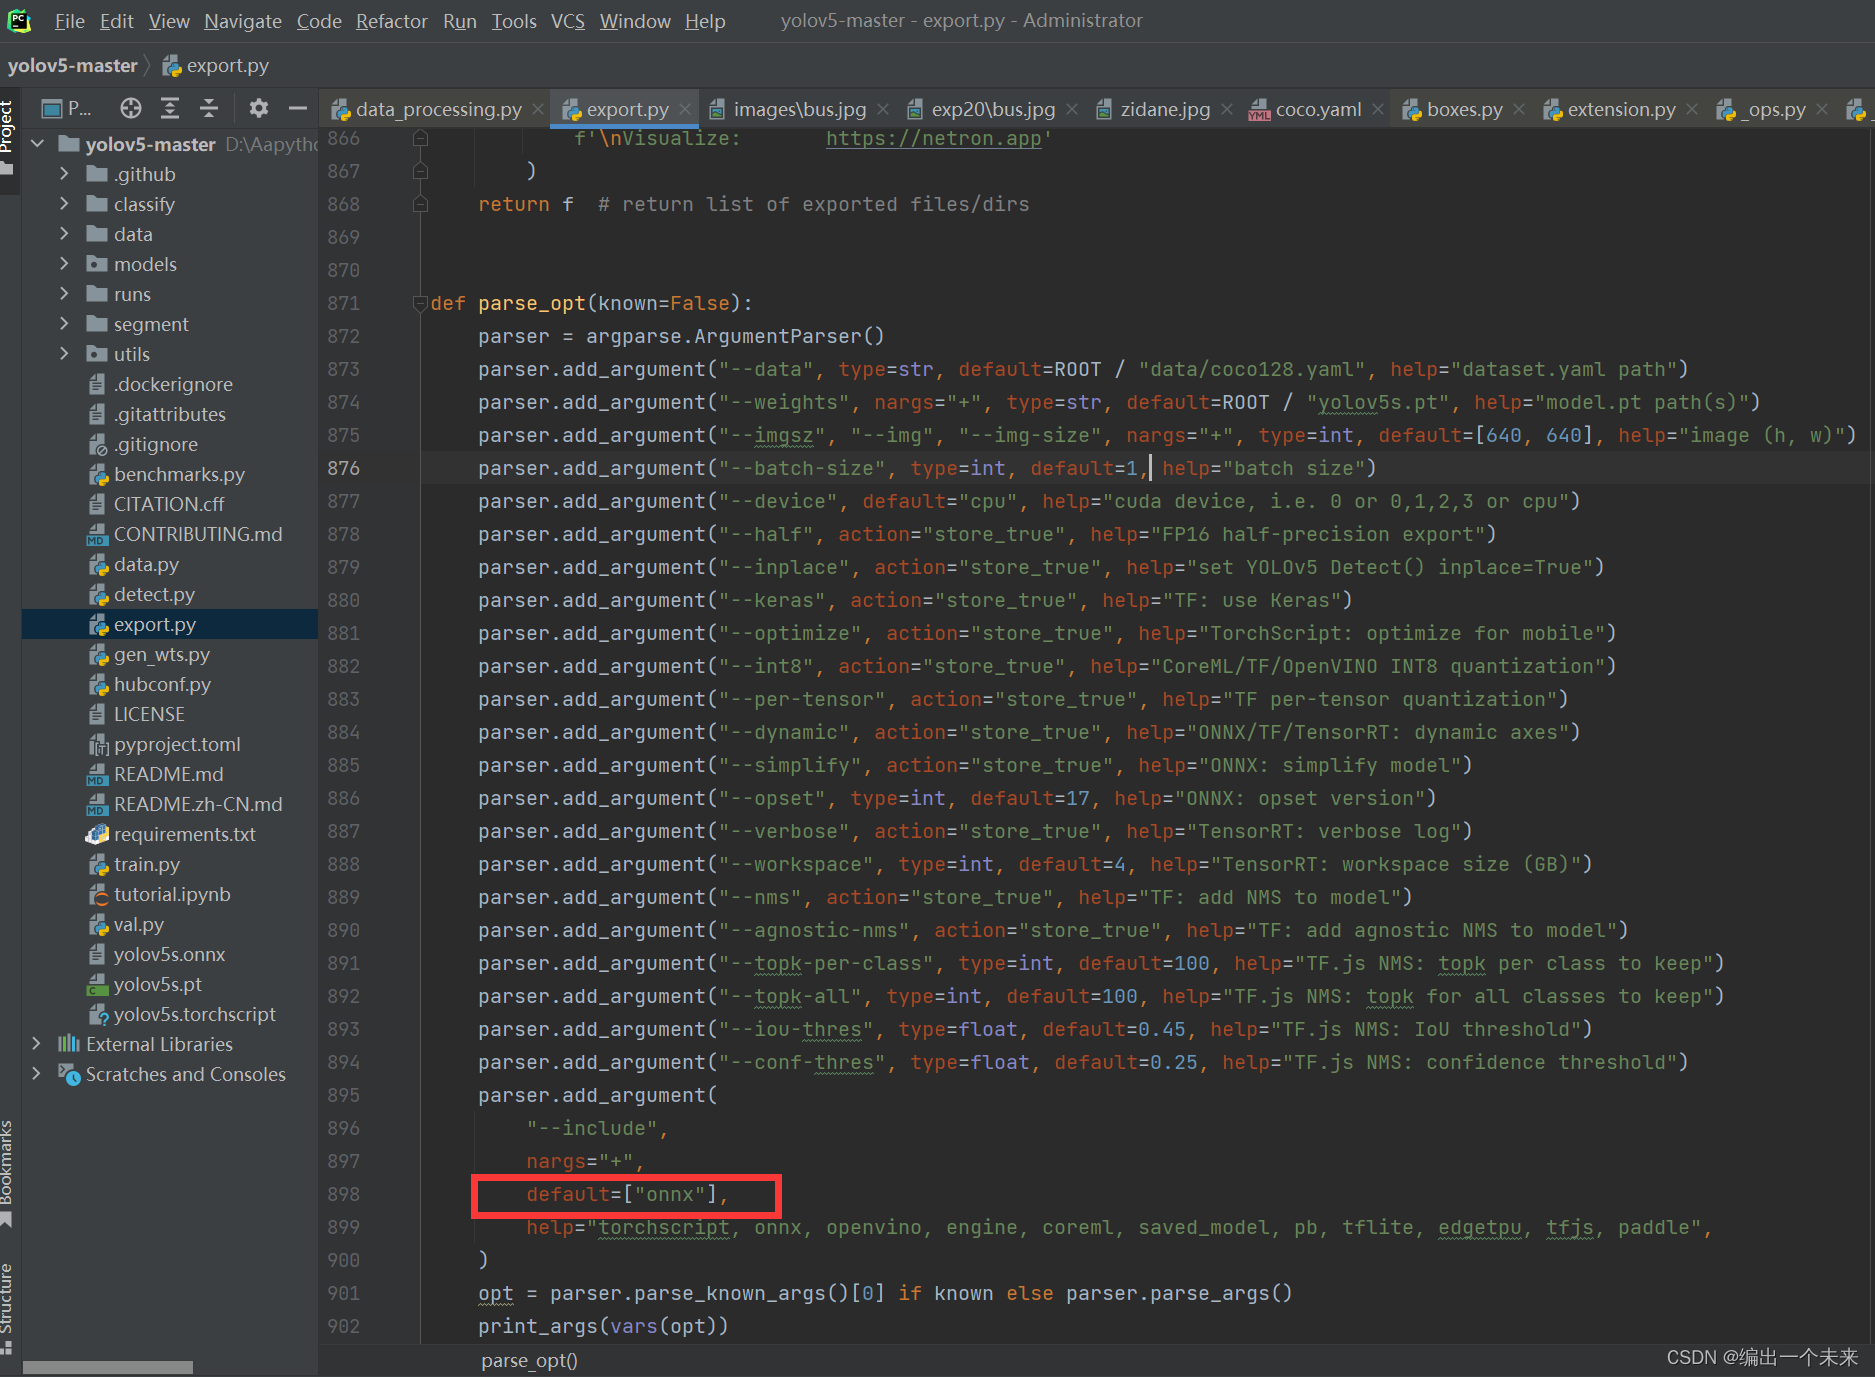
Task: Click line number 876 in the editor gutter
Action: point(343,467)
